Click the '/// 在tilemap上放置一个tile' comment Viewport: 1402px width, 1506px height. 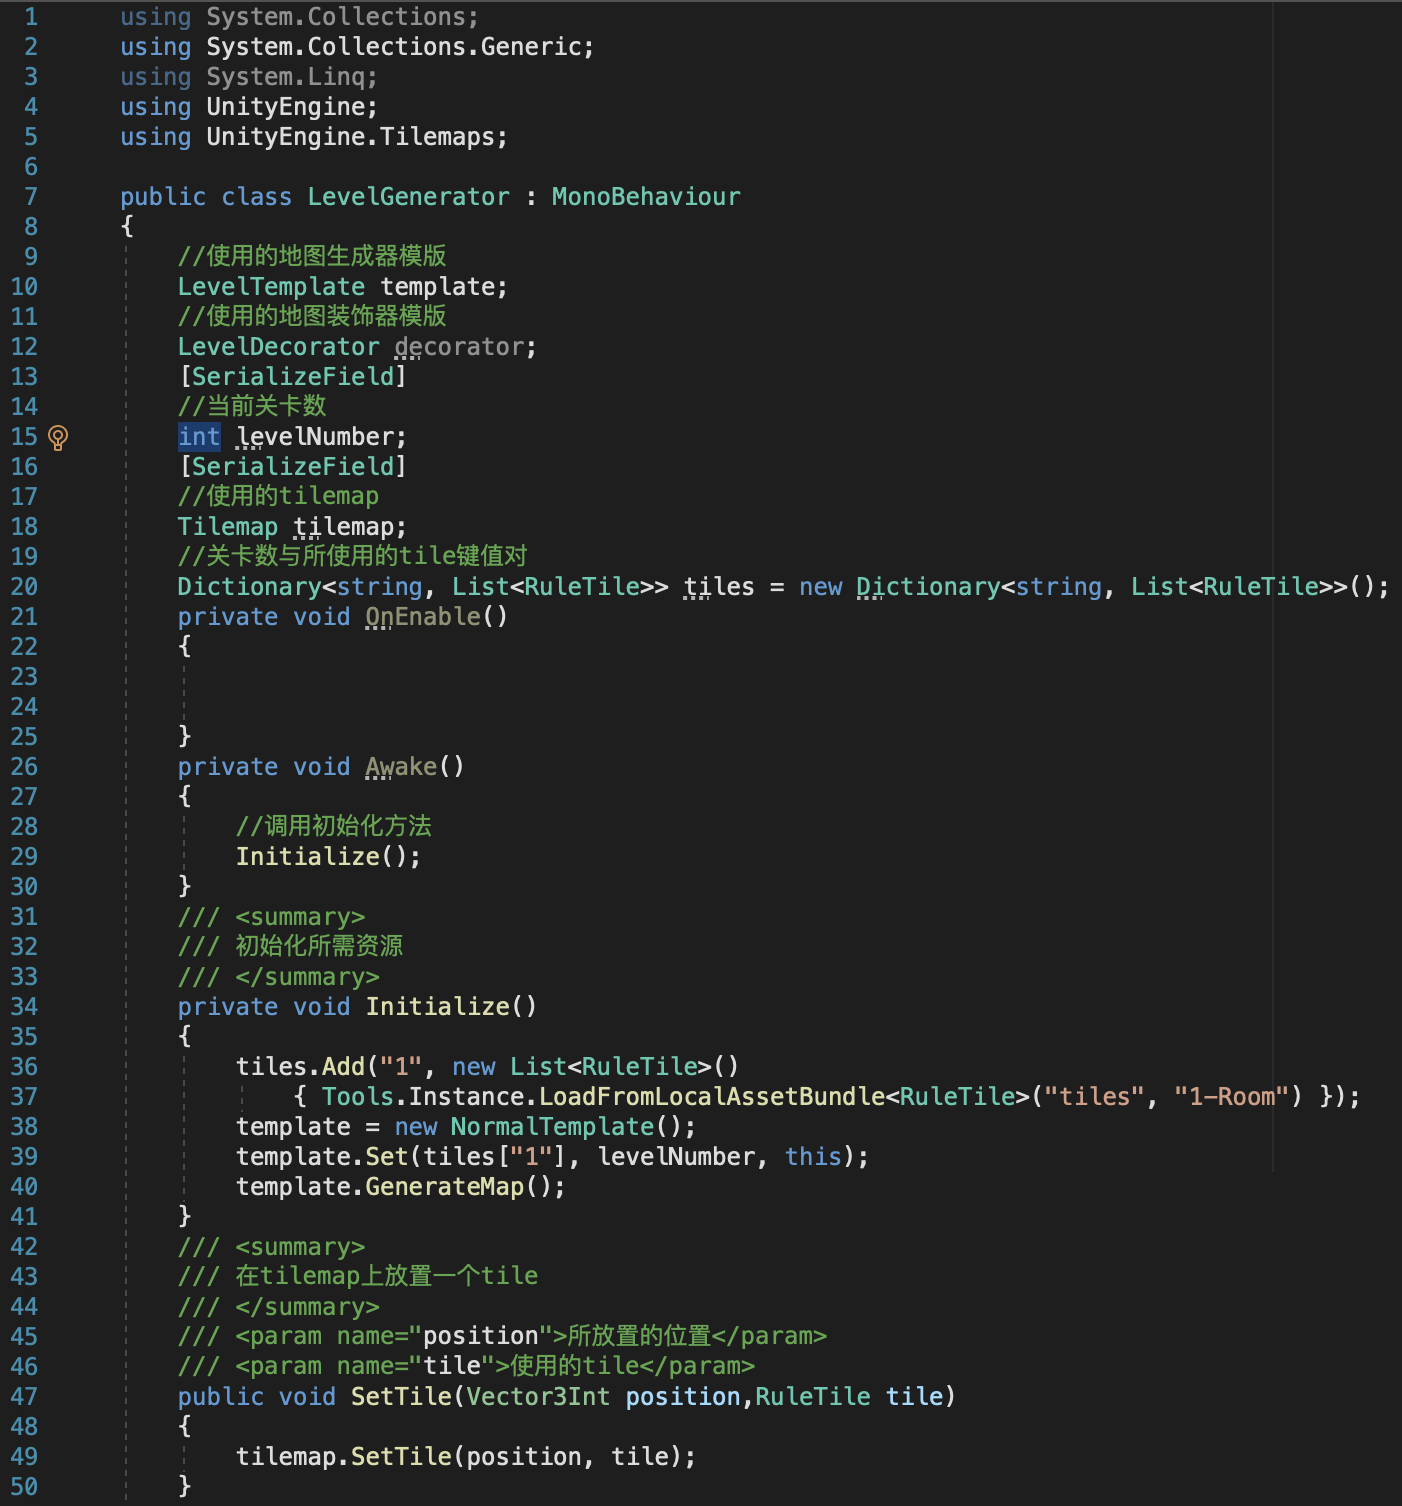click(x=358, y=1277)
